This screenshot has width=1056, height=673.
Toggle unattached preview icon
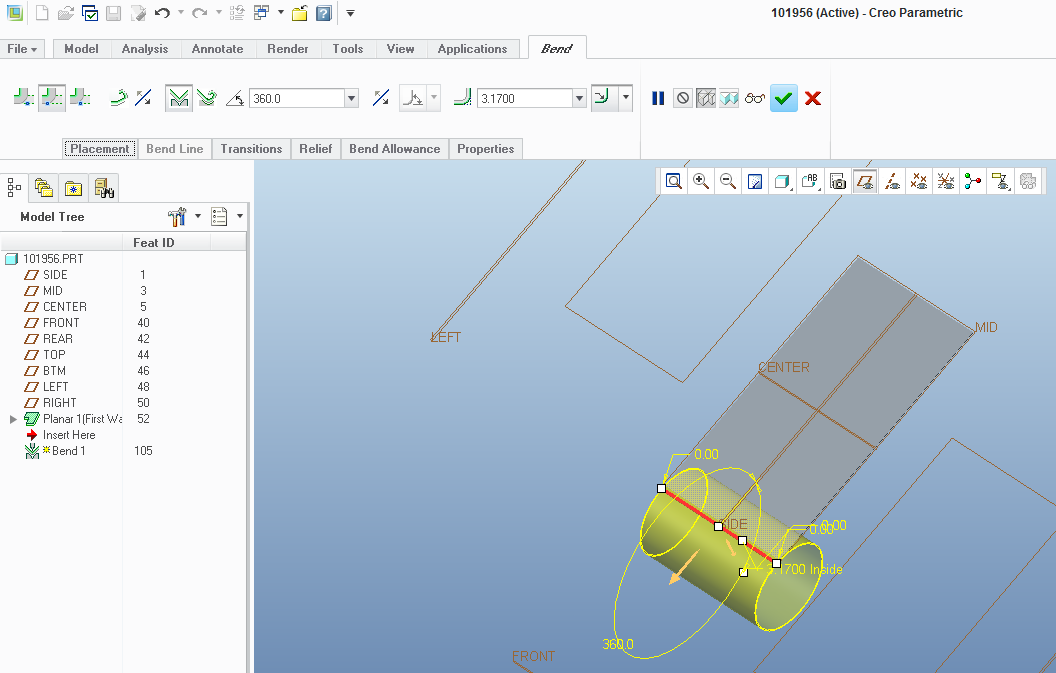705,98
